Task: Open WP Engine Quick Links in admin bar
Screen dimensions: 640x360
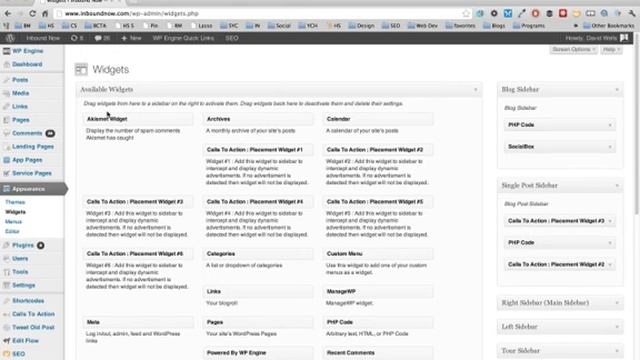Action: pyautogui.click(x=183, y=38)
